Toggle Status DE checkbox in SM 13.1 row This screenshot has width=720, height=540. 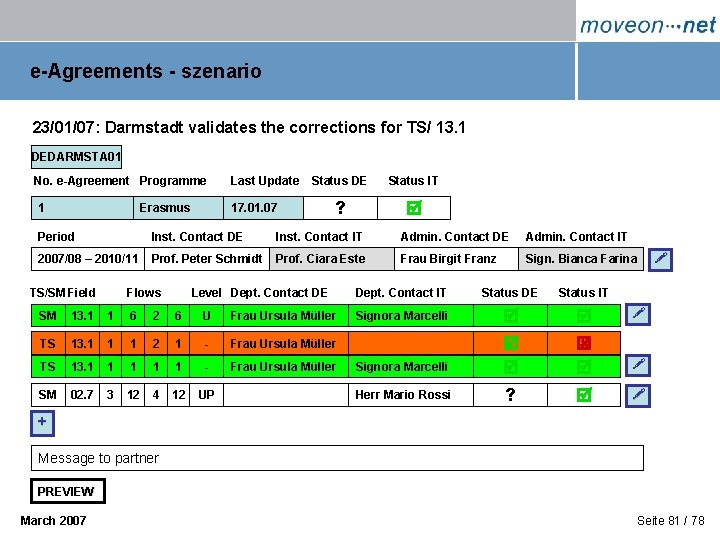tap(511, 315)
